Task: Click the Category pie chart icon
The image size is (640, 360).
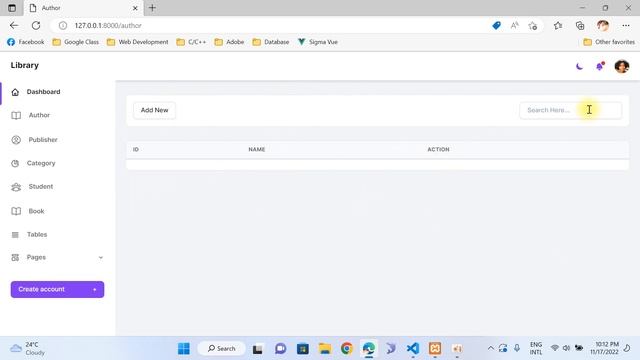Action: click(15, 163)
